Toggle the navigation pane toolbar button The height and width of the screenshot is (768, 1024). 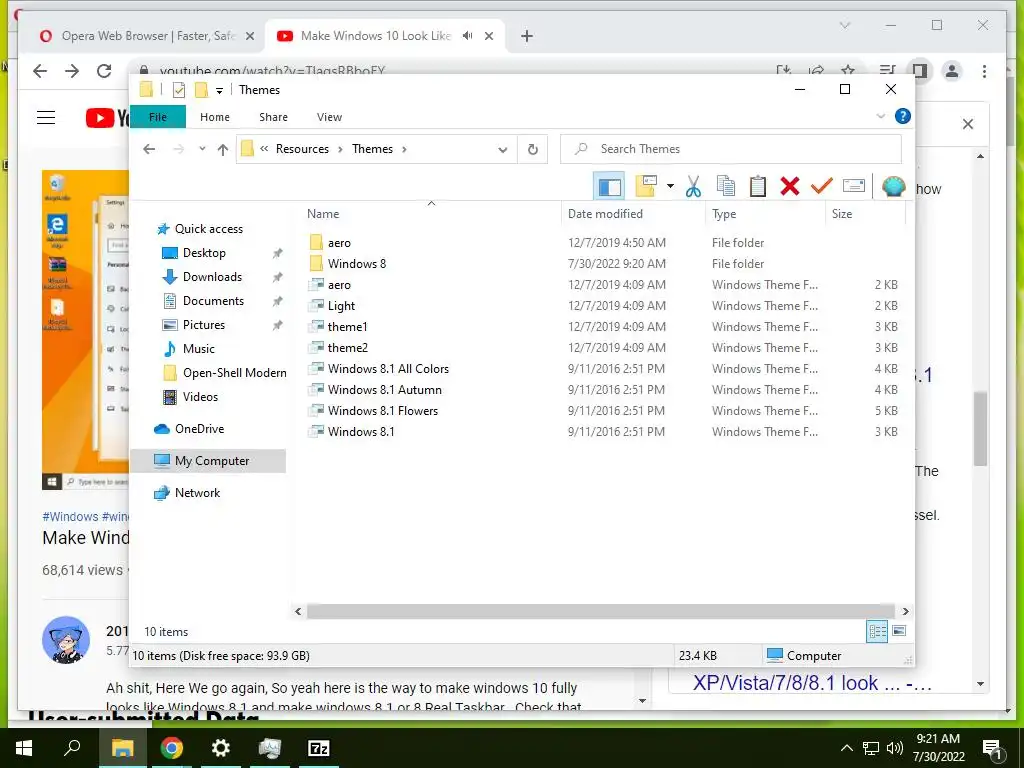point(609,187)
